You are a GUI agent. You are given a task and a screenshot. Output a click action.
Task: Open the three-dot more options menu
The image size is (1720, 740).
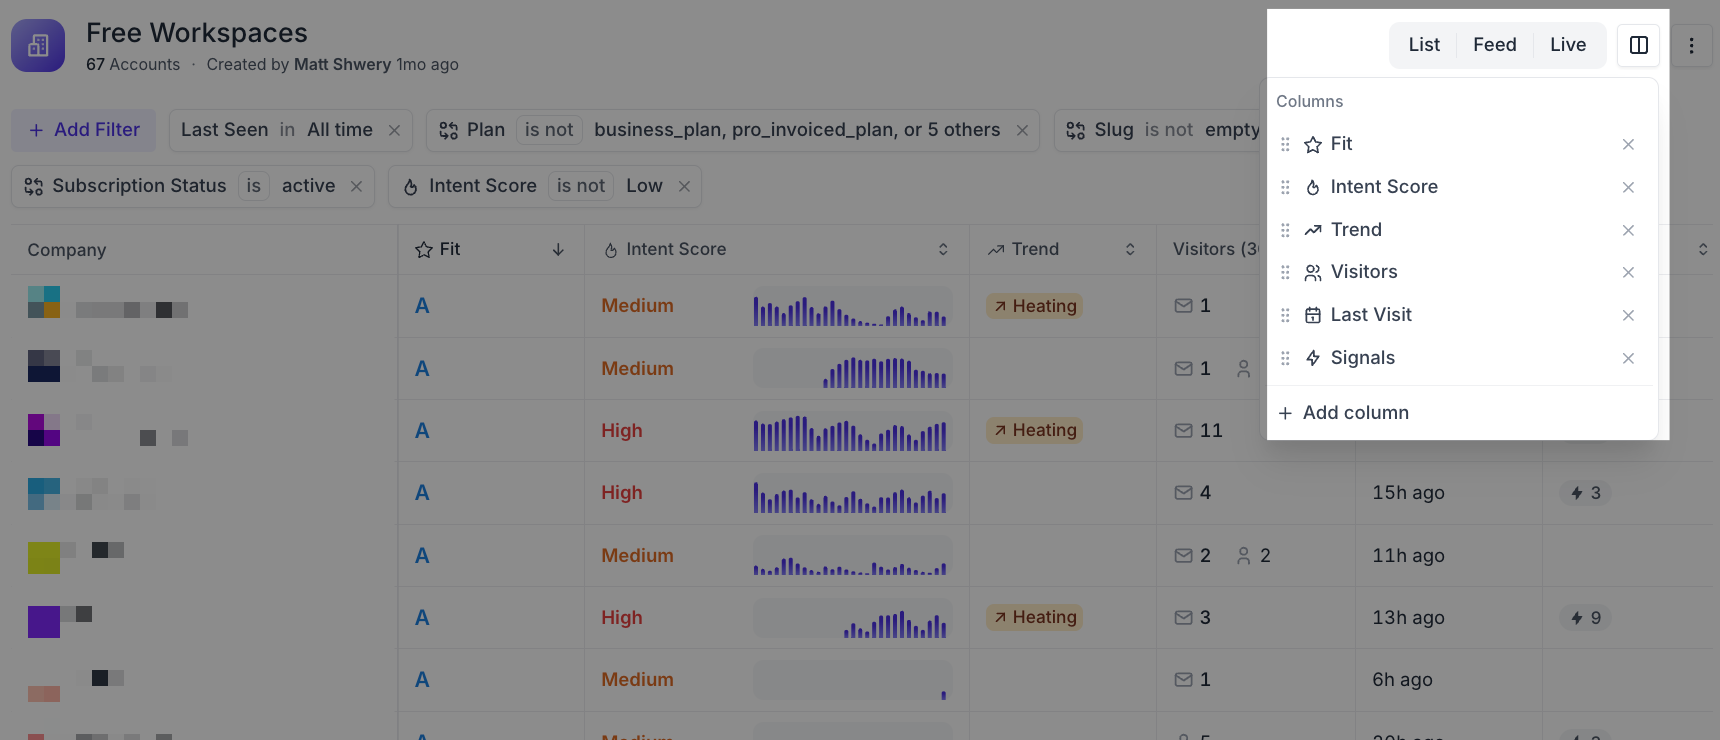1691,45
